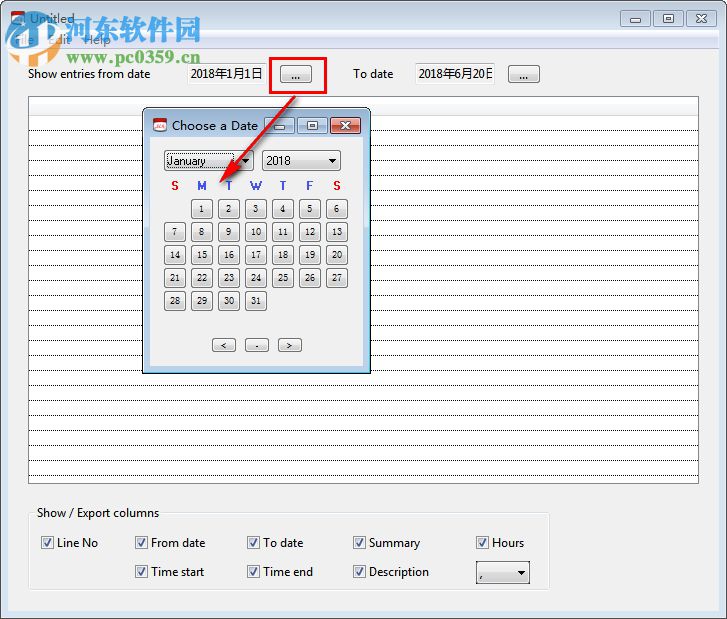Select day 20 in the calendar
The height and width of the screenshot is (619, 727).
[337, 255]
